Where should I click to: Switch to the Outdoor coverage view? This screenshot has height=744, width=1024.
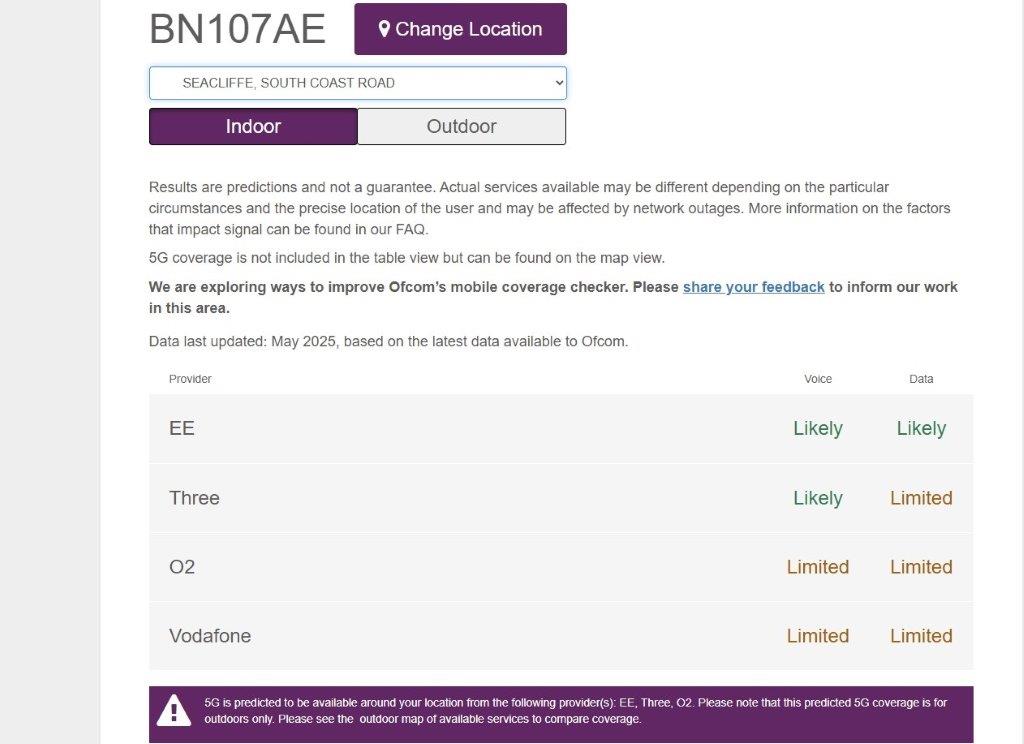click(x=462, y=126)
